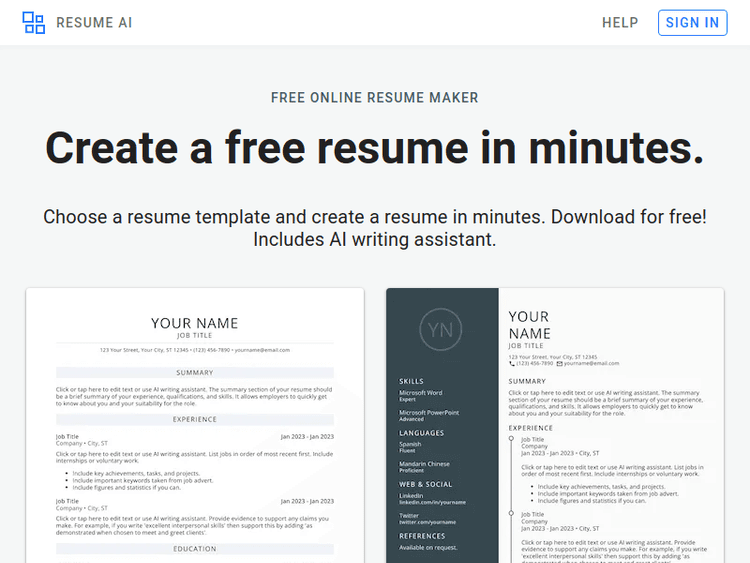Click twitter.com/yourname in sidebar
Image resolution: width=750 pixels, height=563 pixels.
click(x=428, y=522)
